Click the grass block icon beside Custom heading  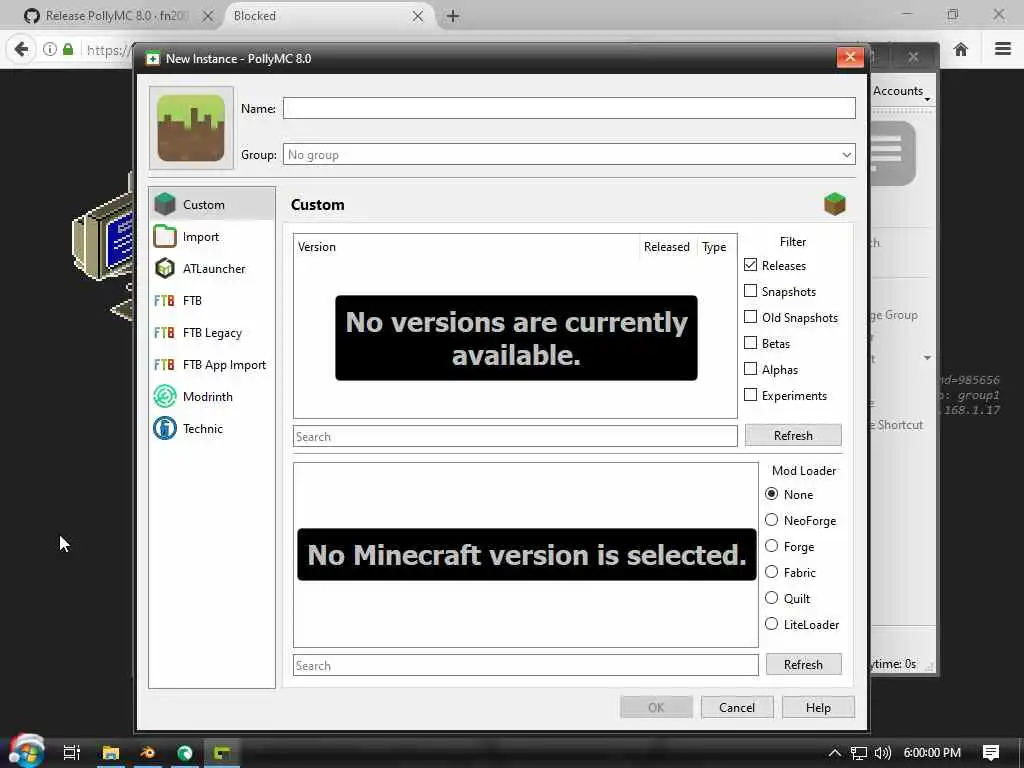pos(835,204)
